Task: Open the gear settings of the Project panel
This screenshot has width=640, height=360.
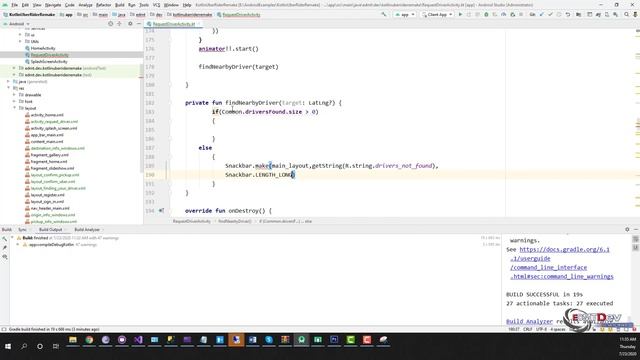Action: tap(130, 24)
